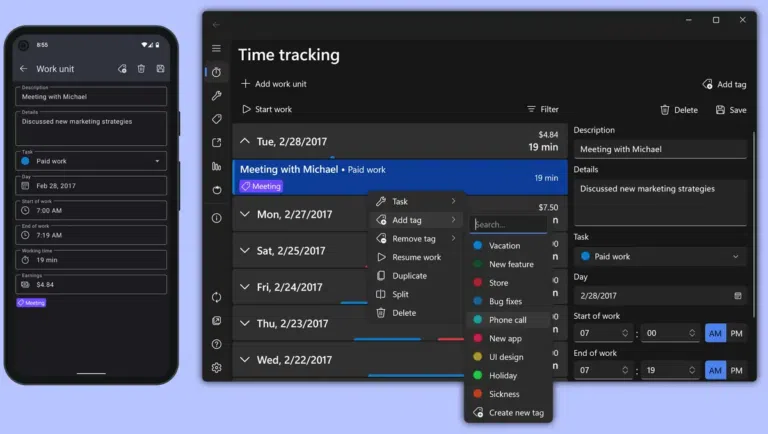Image resolution: width=768 pixels, height=434 pixels.
Task: Choose Duplicate from the context menu
Action: [x=409, y=276]
